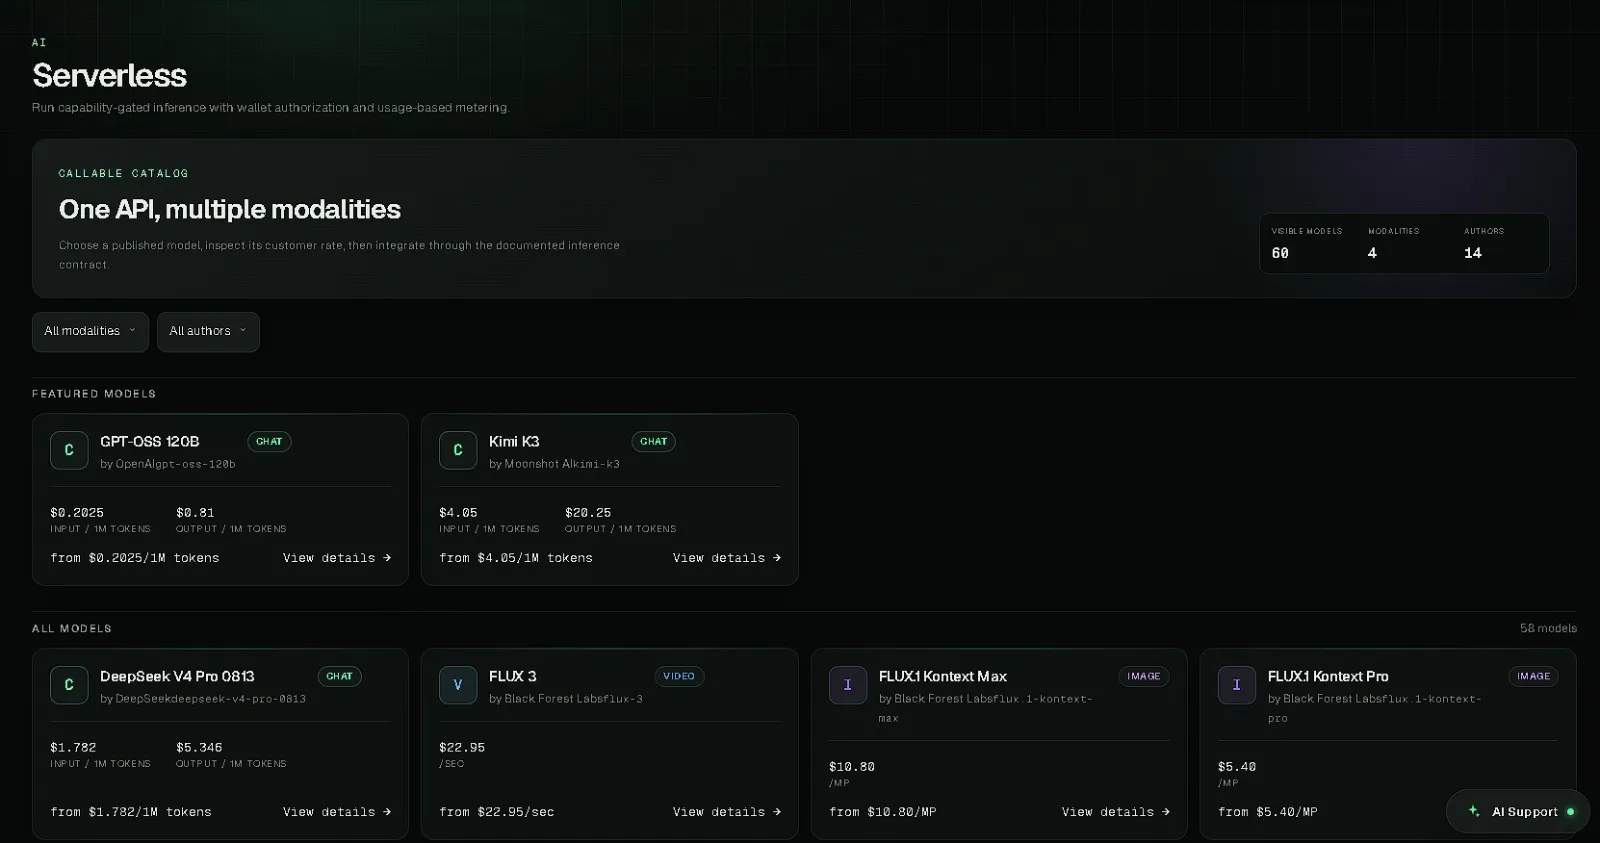Image resolution: width=1600 pixels, height=843 pixels.
Task: Click the FLUX.1 Kontext Max title
Action: pos(943,676)
